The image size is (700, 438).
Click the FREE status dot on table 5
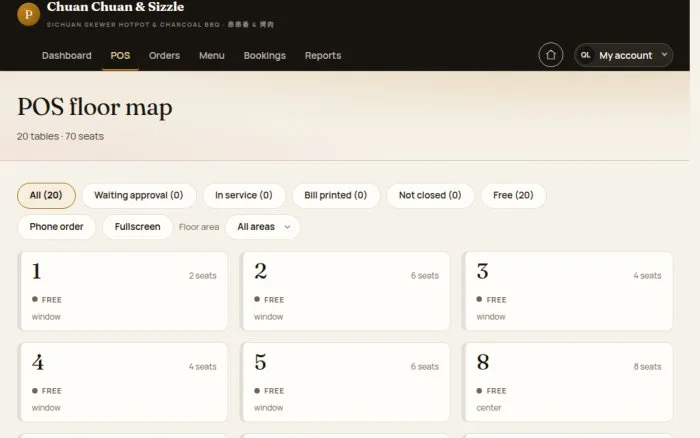click(x=257, y=390)
